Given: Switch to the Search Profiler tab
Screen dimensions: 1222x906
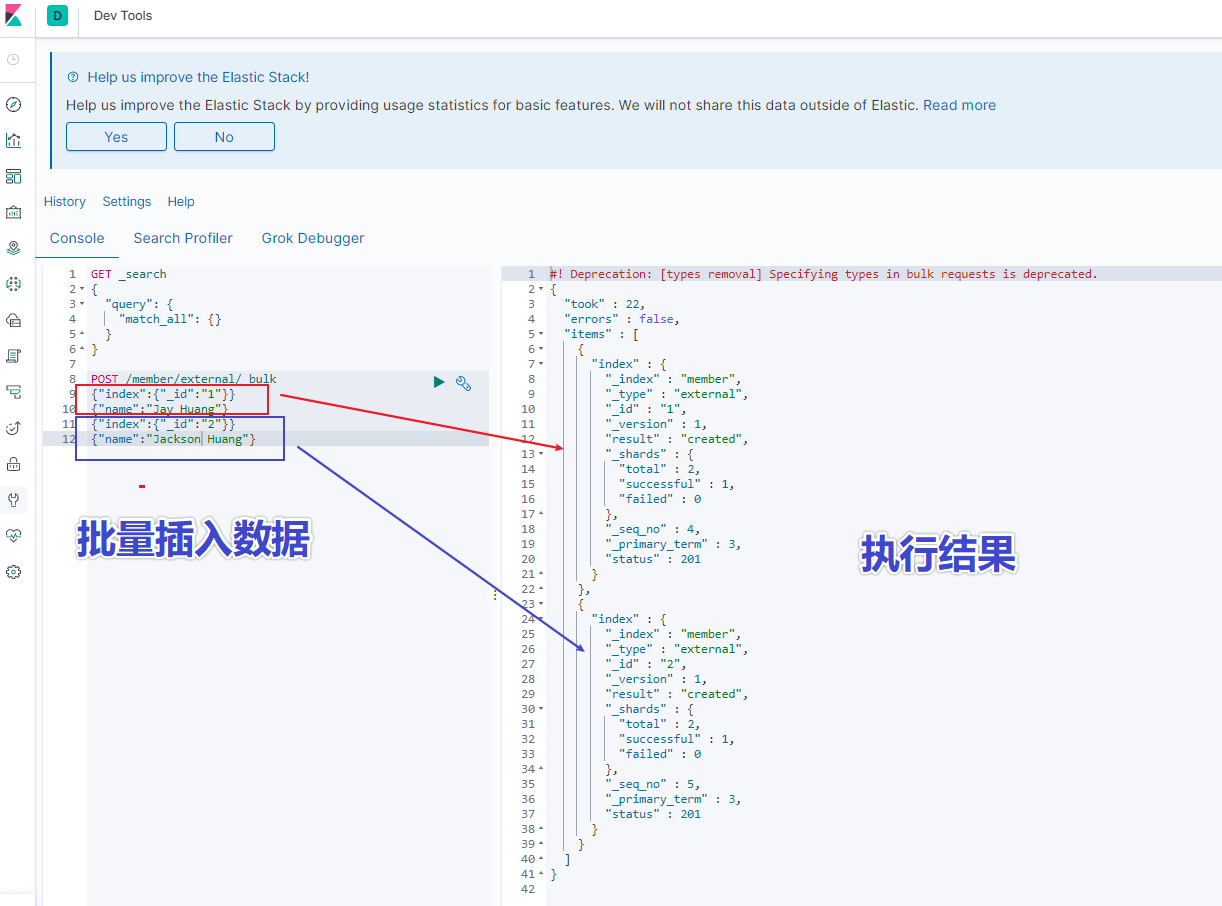Looking at the screenshot, I should click(183, 238).
